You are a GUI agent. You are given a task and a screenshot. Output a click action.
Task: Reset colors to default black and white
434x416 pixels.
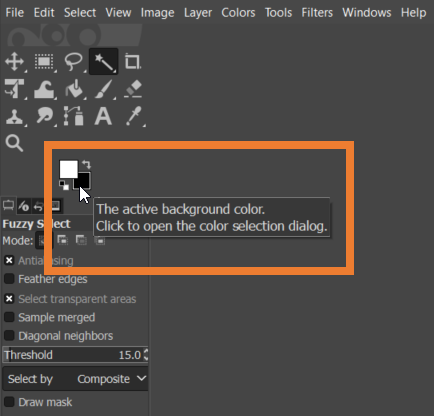point(64,185)
